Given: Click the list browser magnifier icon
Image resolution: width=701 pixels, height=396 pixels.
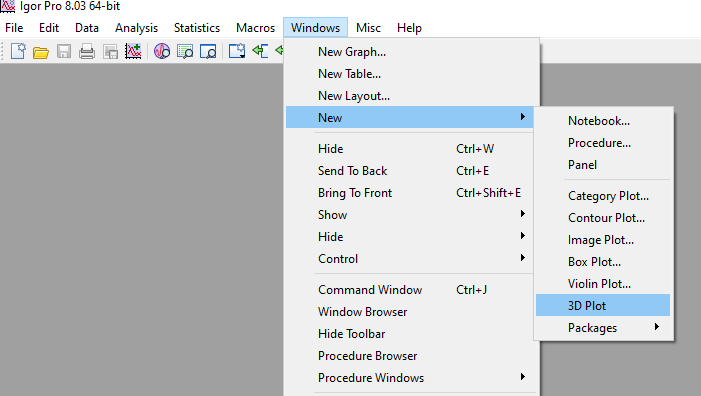Looking at the screenshot, I should pyautogui.click(x=185, y=51).
